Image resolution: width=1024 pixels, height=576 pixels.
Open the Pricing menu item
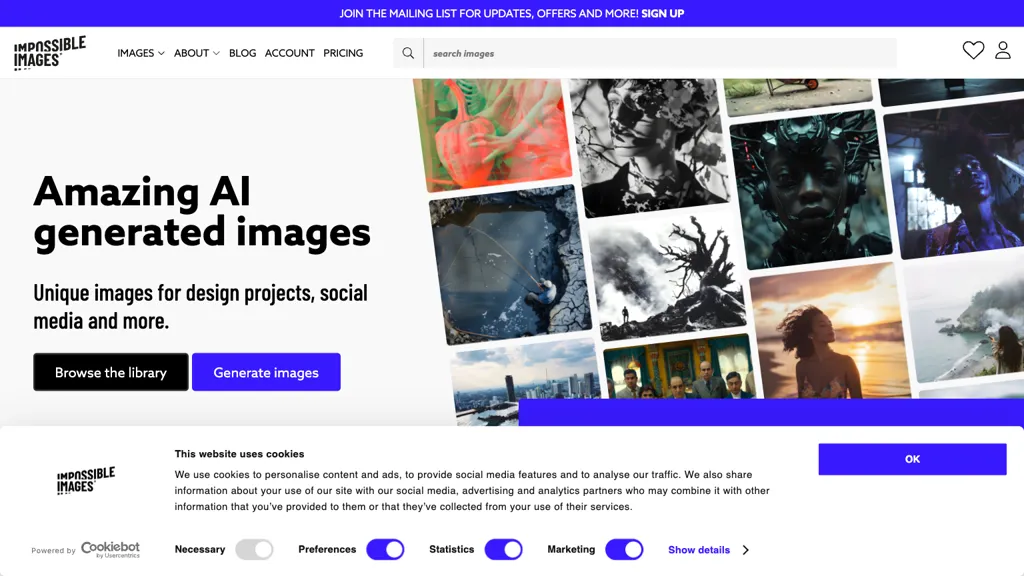(343, 53)
